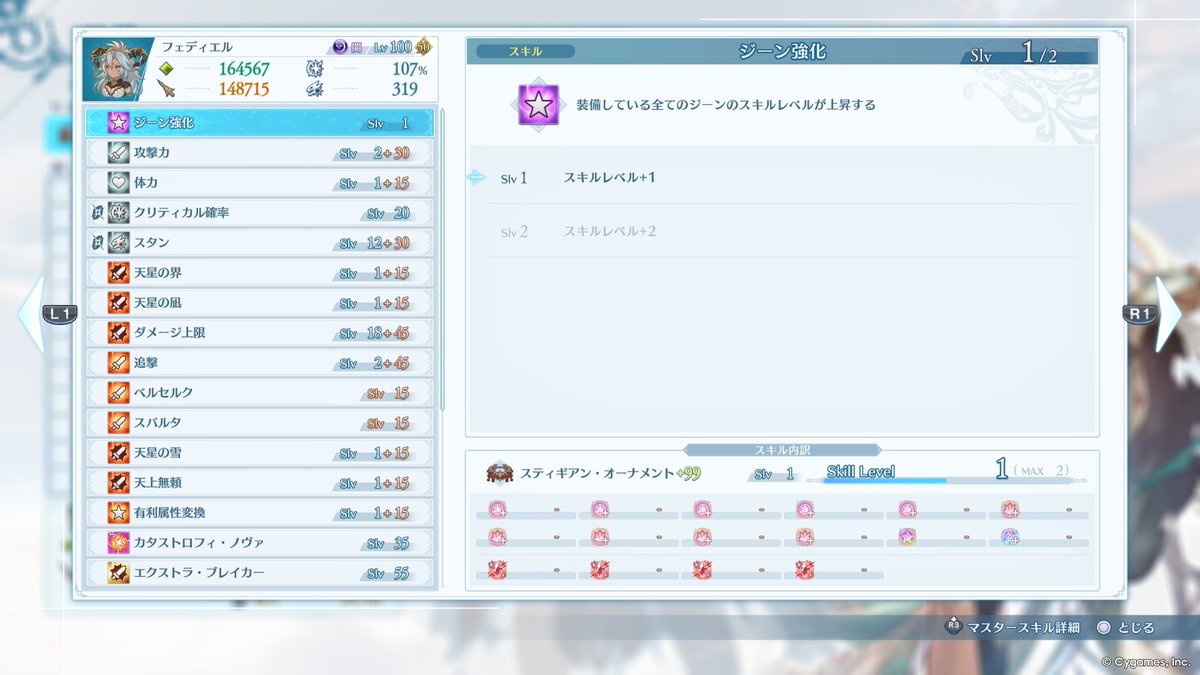Click the skill description text 装備している全てのジーン
The height and width of the screenshot is (675, 1200).
pos(725,104)
